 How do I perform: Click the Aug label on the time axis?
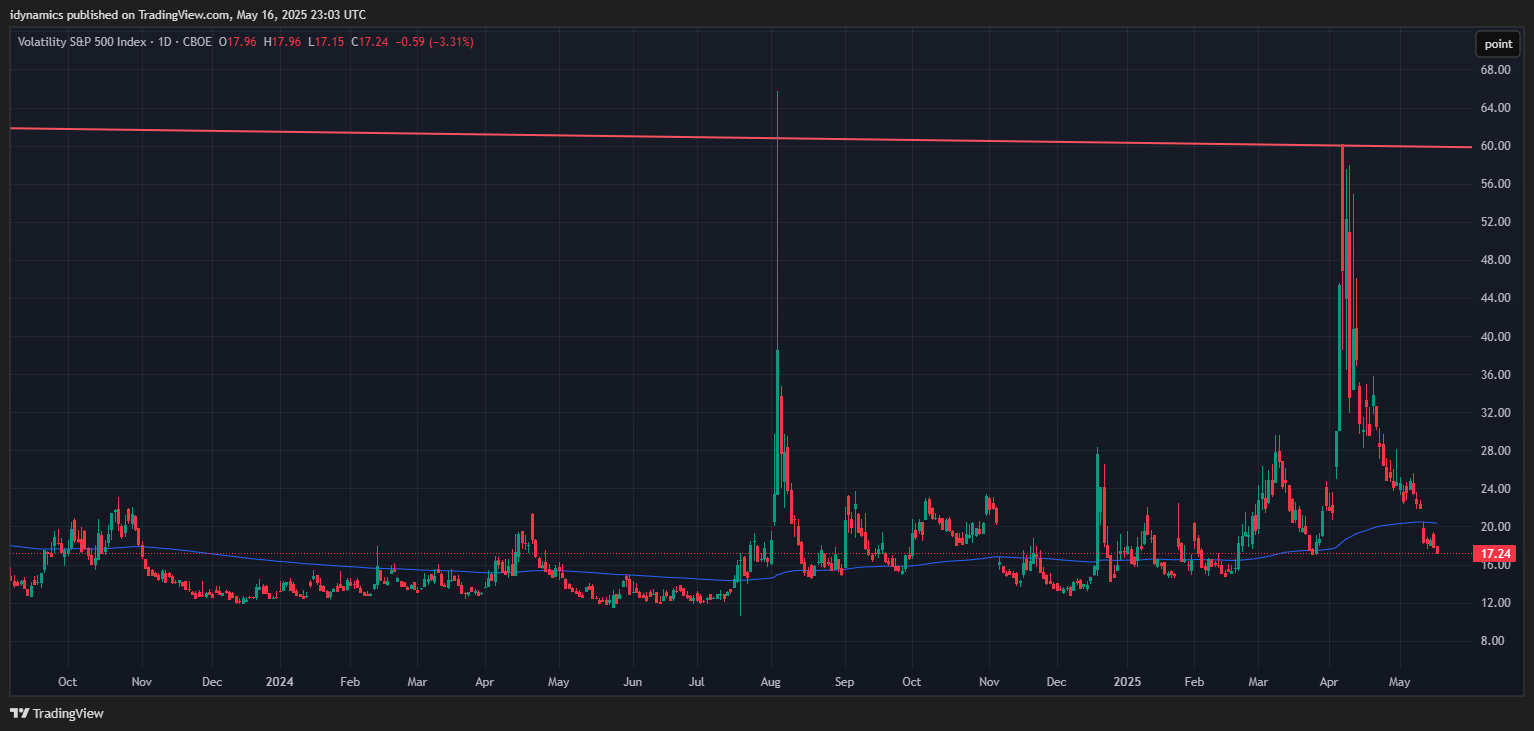(x=771, y=682)
